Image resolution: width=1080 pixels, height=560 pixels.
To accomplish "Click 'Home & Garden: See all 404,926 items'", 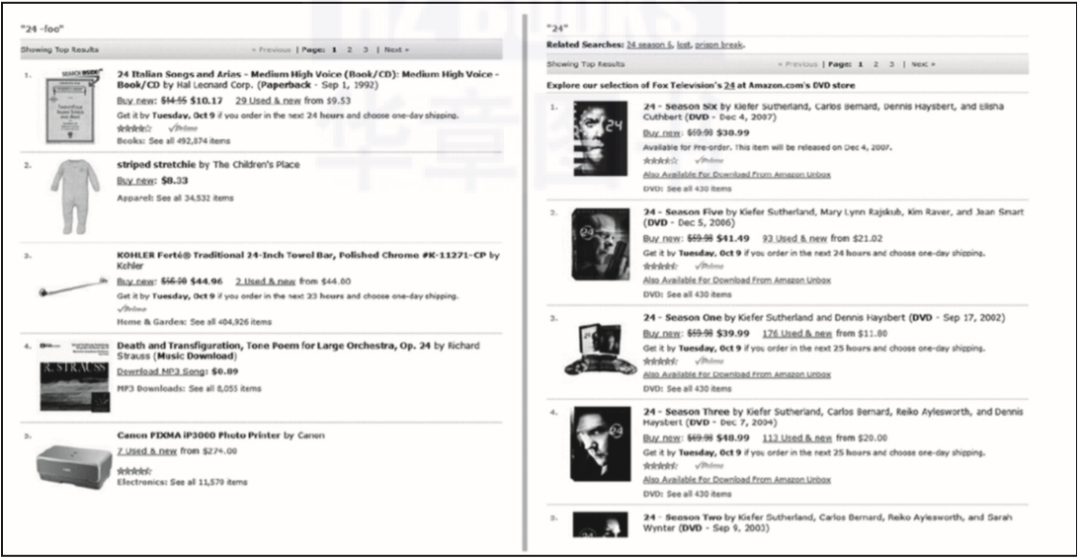I will tap(194, 322).
